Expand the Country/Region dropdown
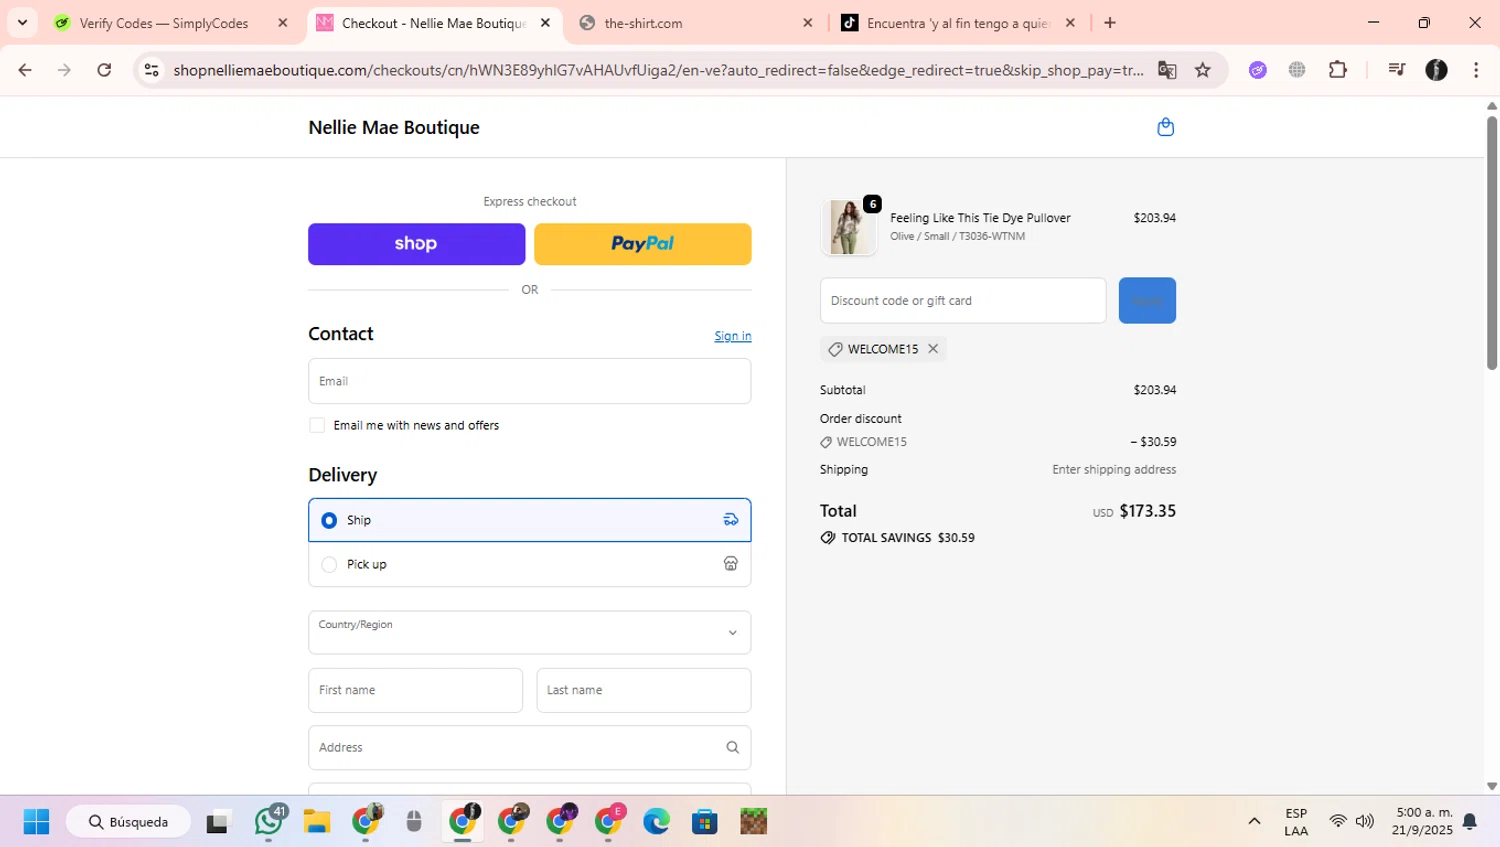 [530, 632]
